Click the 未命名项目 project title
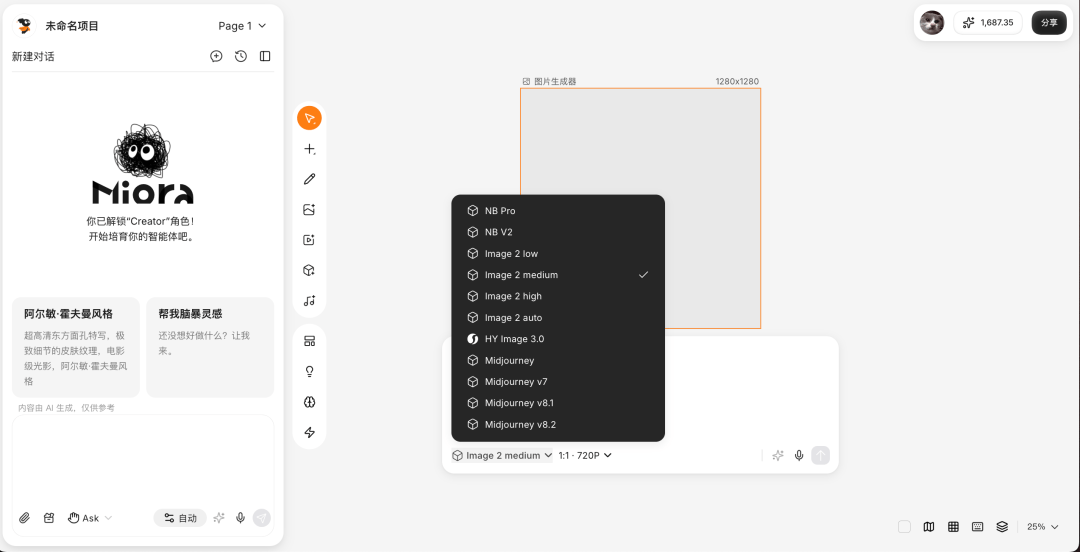Viewport: 1080px width, 552px height. pyautogui.click(x=72, y=26)
